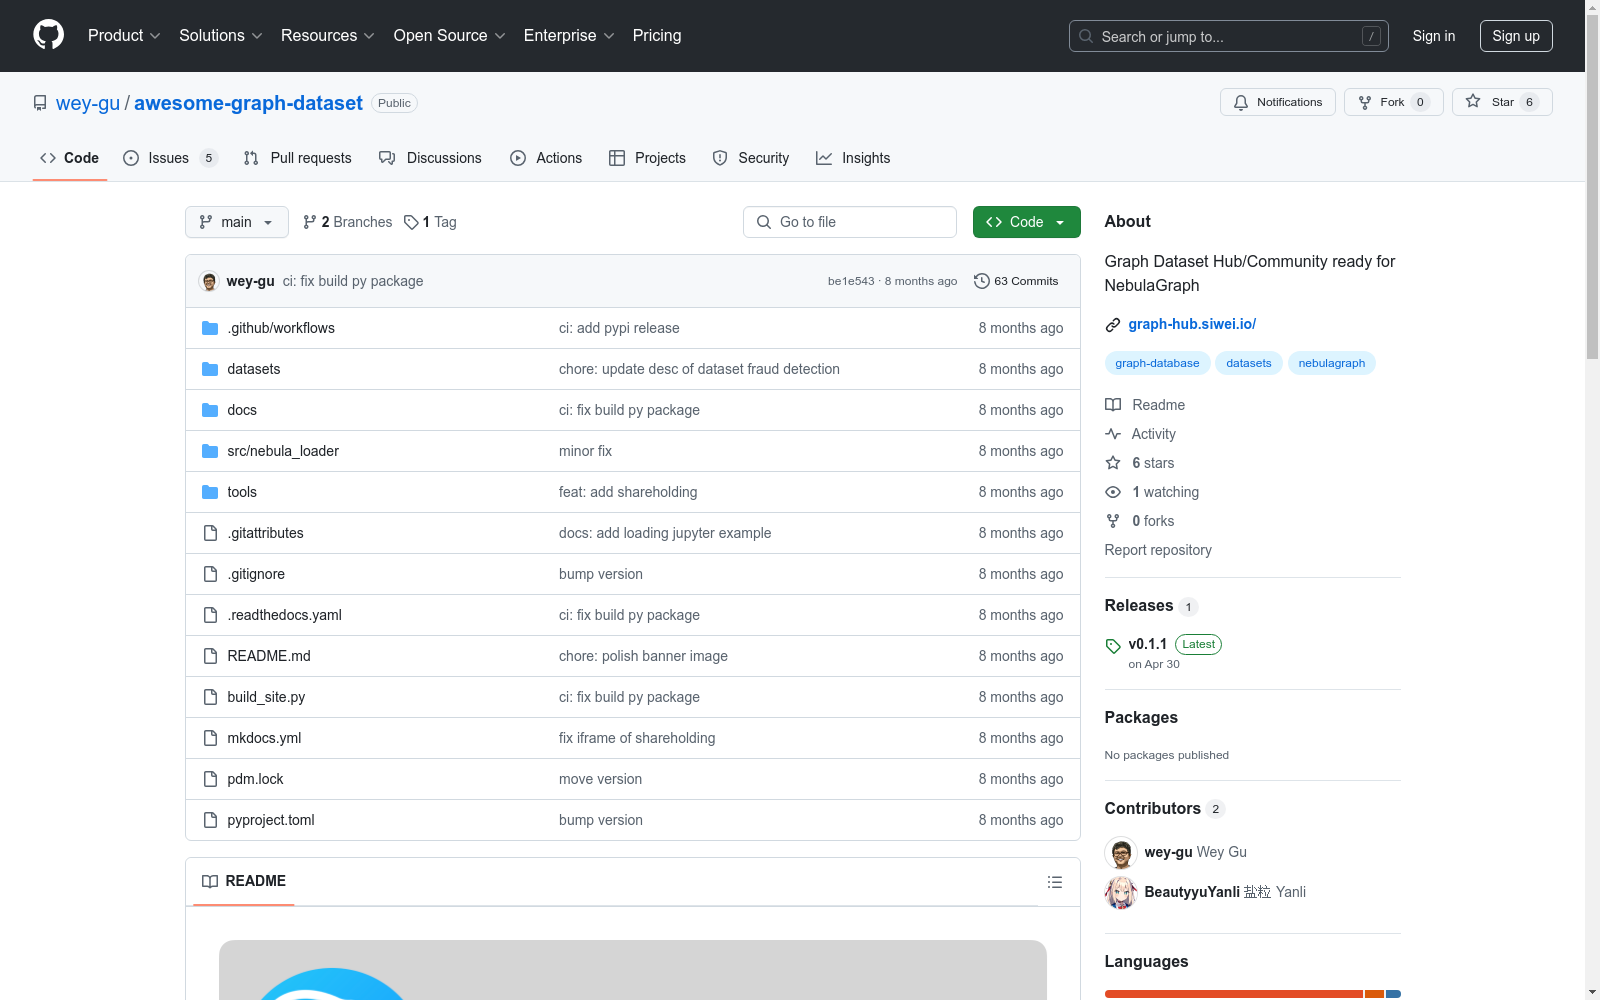Open the README.md file
The image size is (1600, 1000).
pos(269,656)
